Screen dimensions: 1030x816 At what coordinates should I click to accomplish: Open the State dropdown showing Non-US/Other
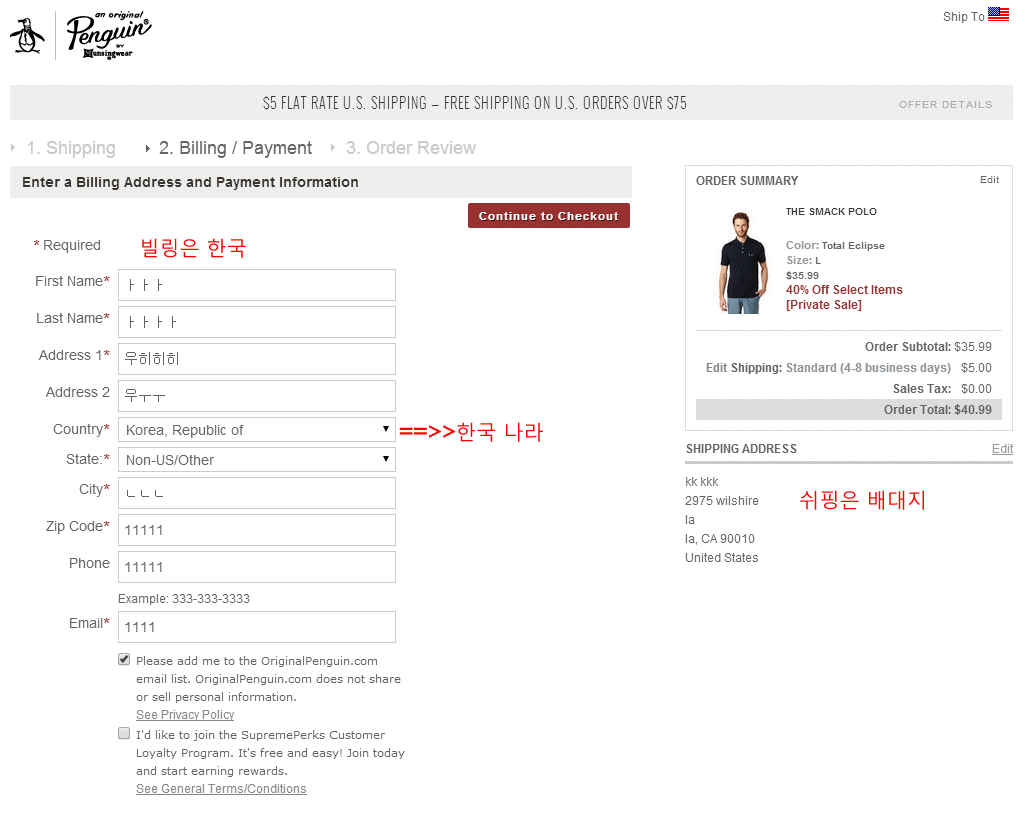[257, 459]
